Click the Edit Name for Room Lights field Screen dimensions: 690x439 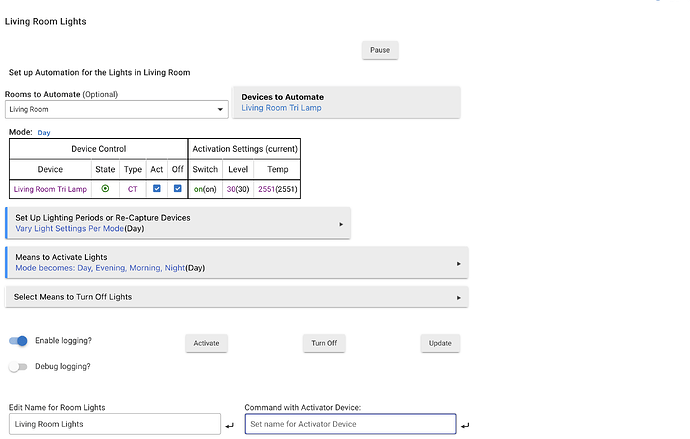[112, 424]
